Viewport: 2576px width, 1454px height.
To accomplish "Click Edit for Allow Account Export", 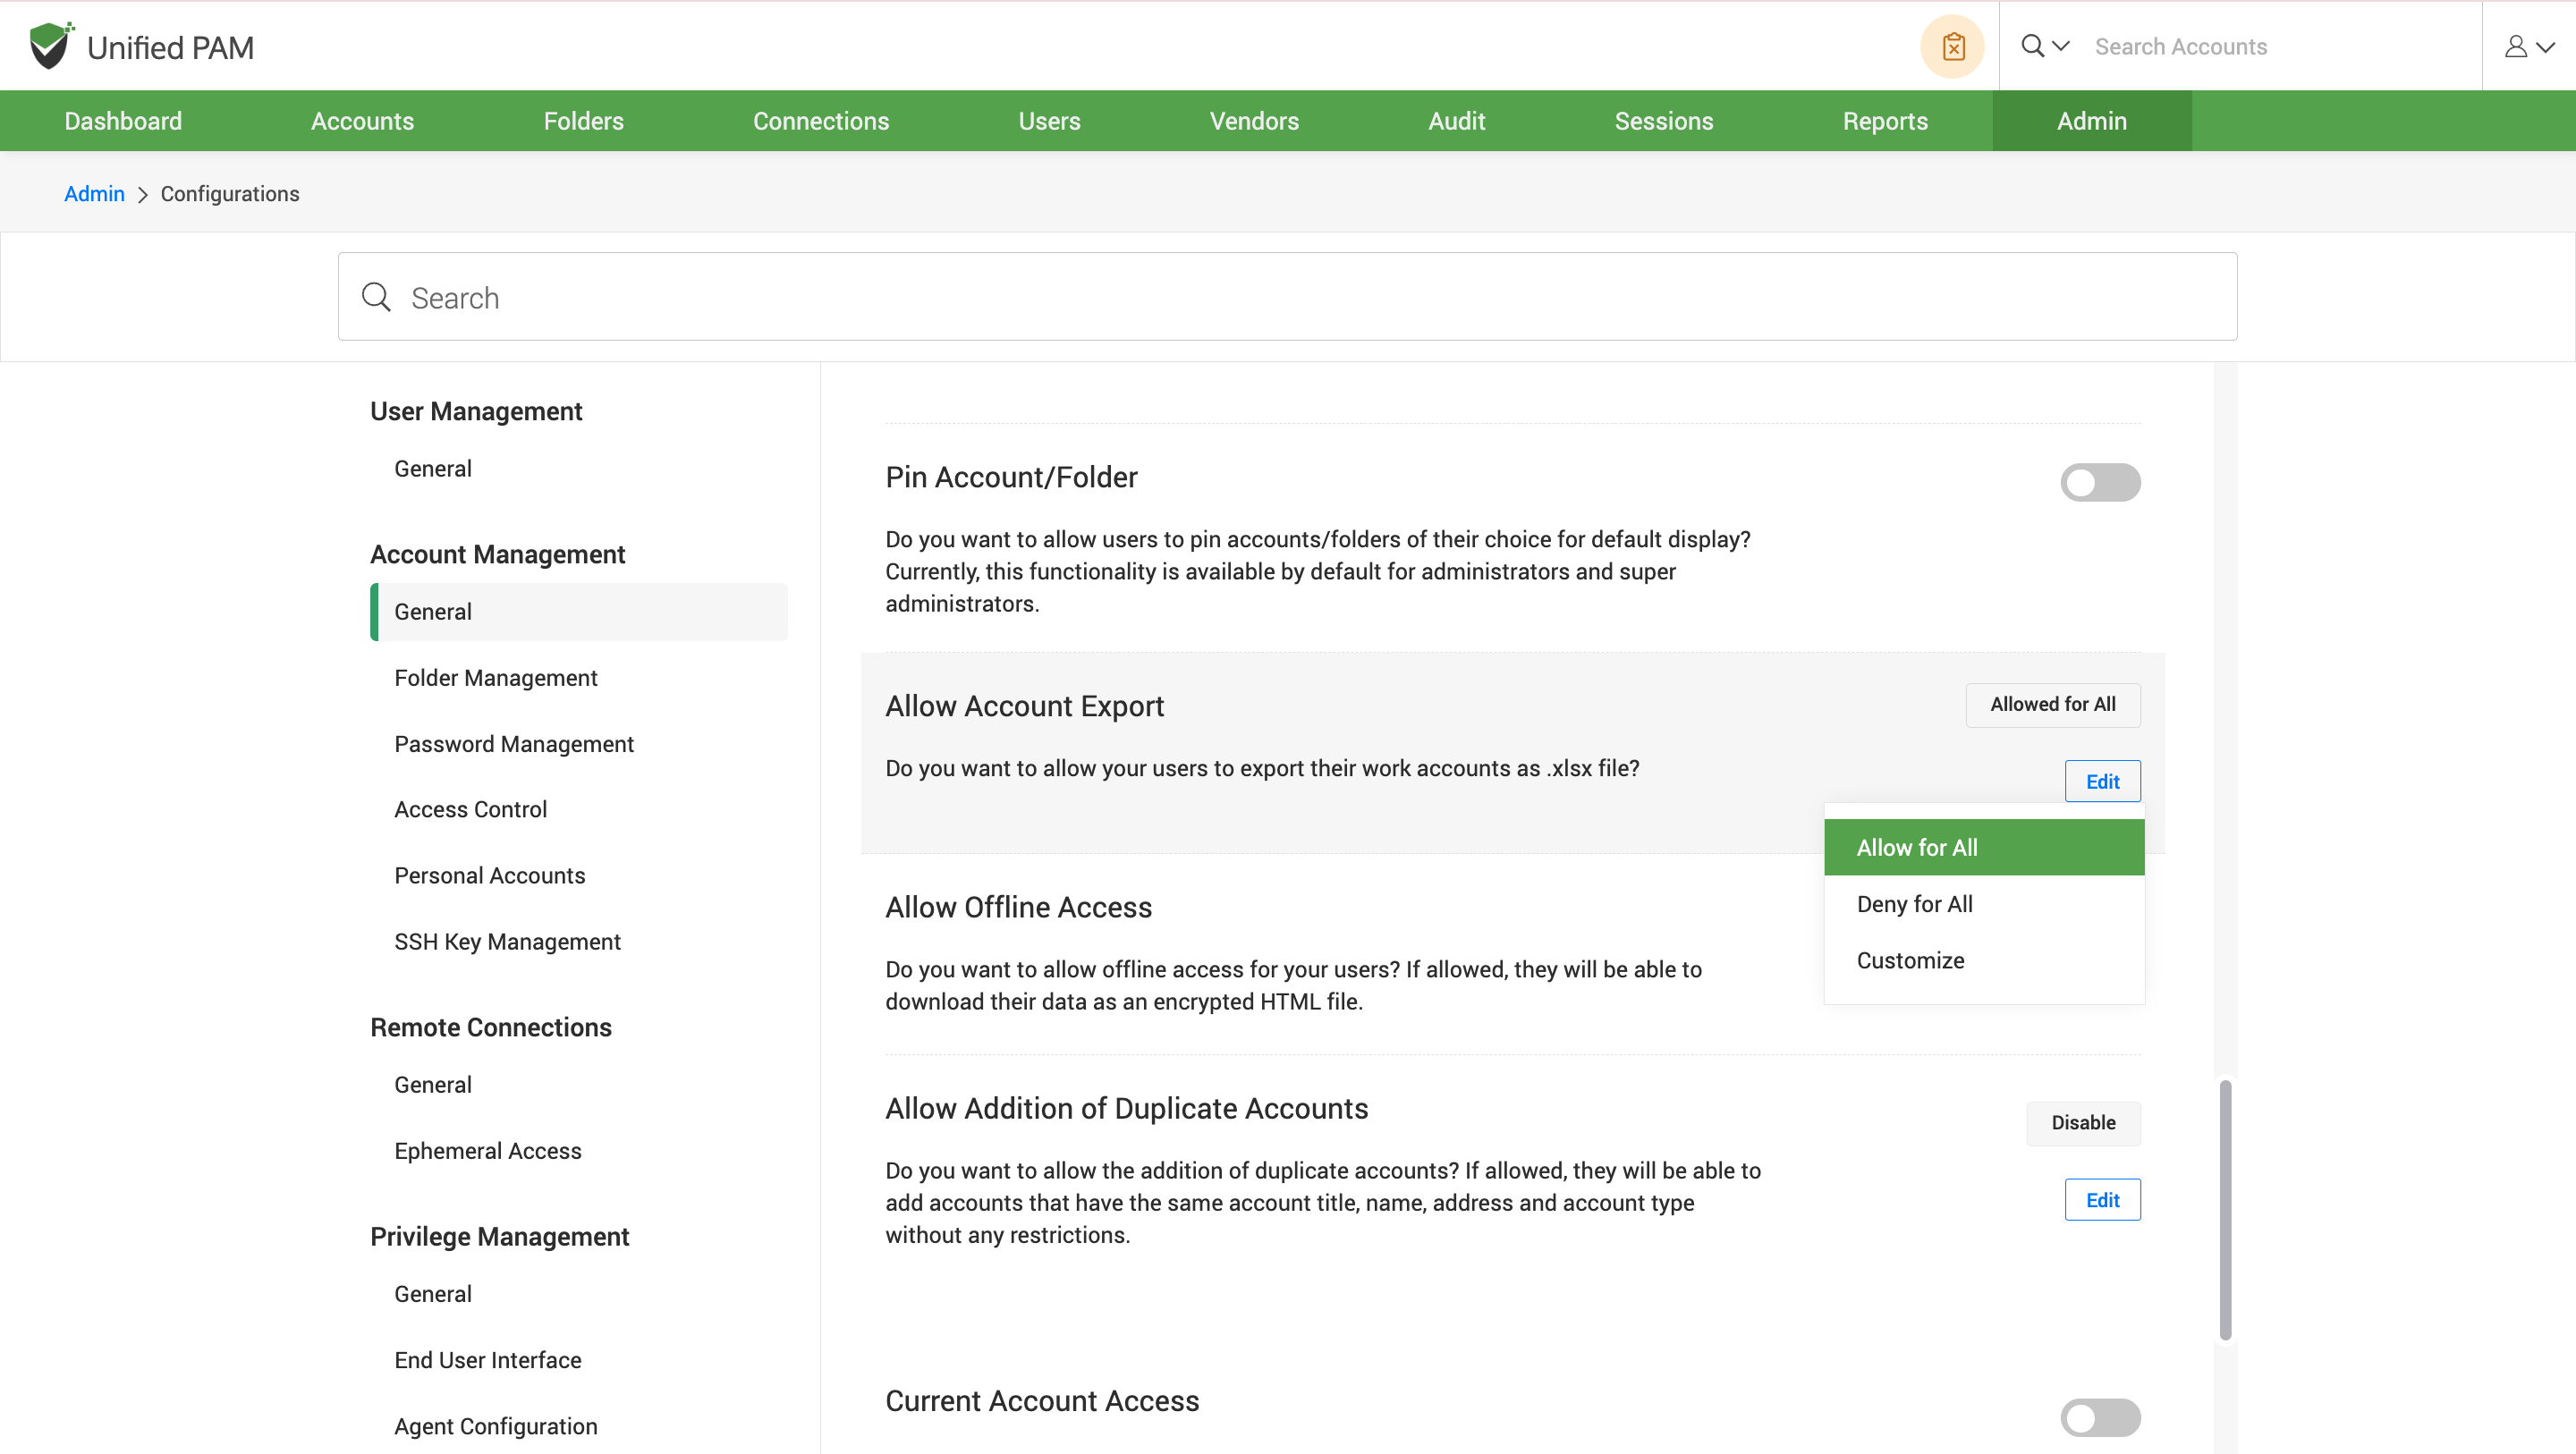I will pos(2102,782).
